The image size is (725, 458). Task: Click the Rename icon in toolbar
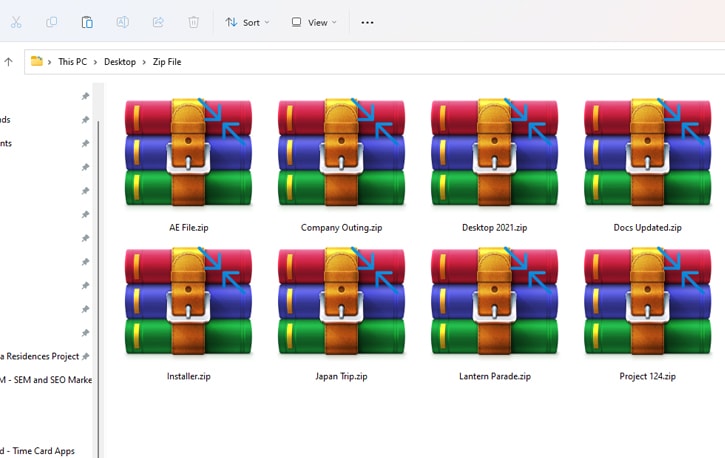[x=123, y=22]
